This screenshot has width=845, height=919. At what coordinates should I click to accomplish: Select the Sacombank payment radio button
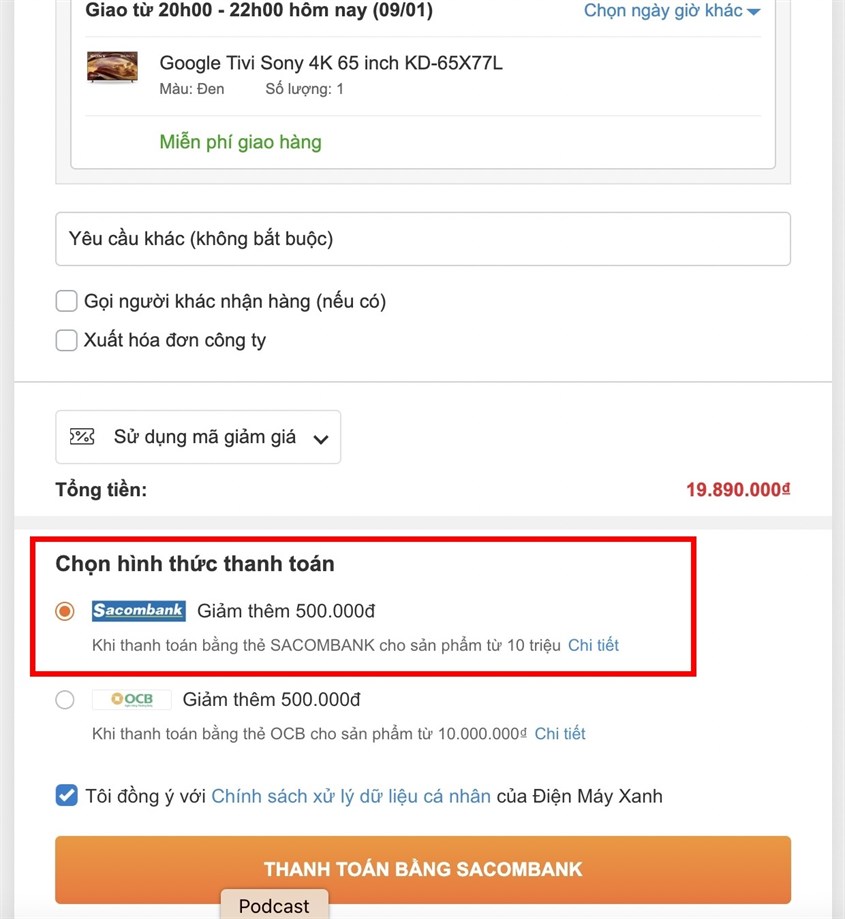point(65,611)
